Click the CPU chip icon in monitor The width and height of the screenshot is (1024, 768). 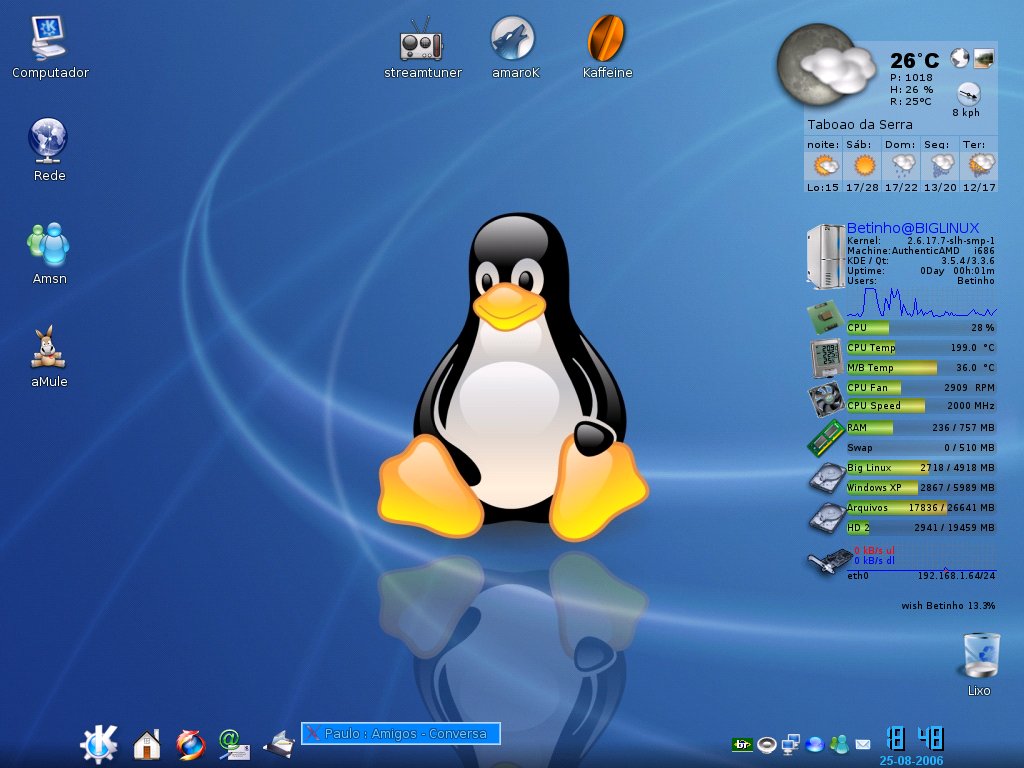825,317
